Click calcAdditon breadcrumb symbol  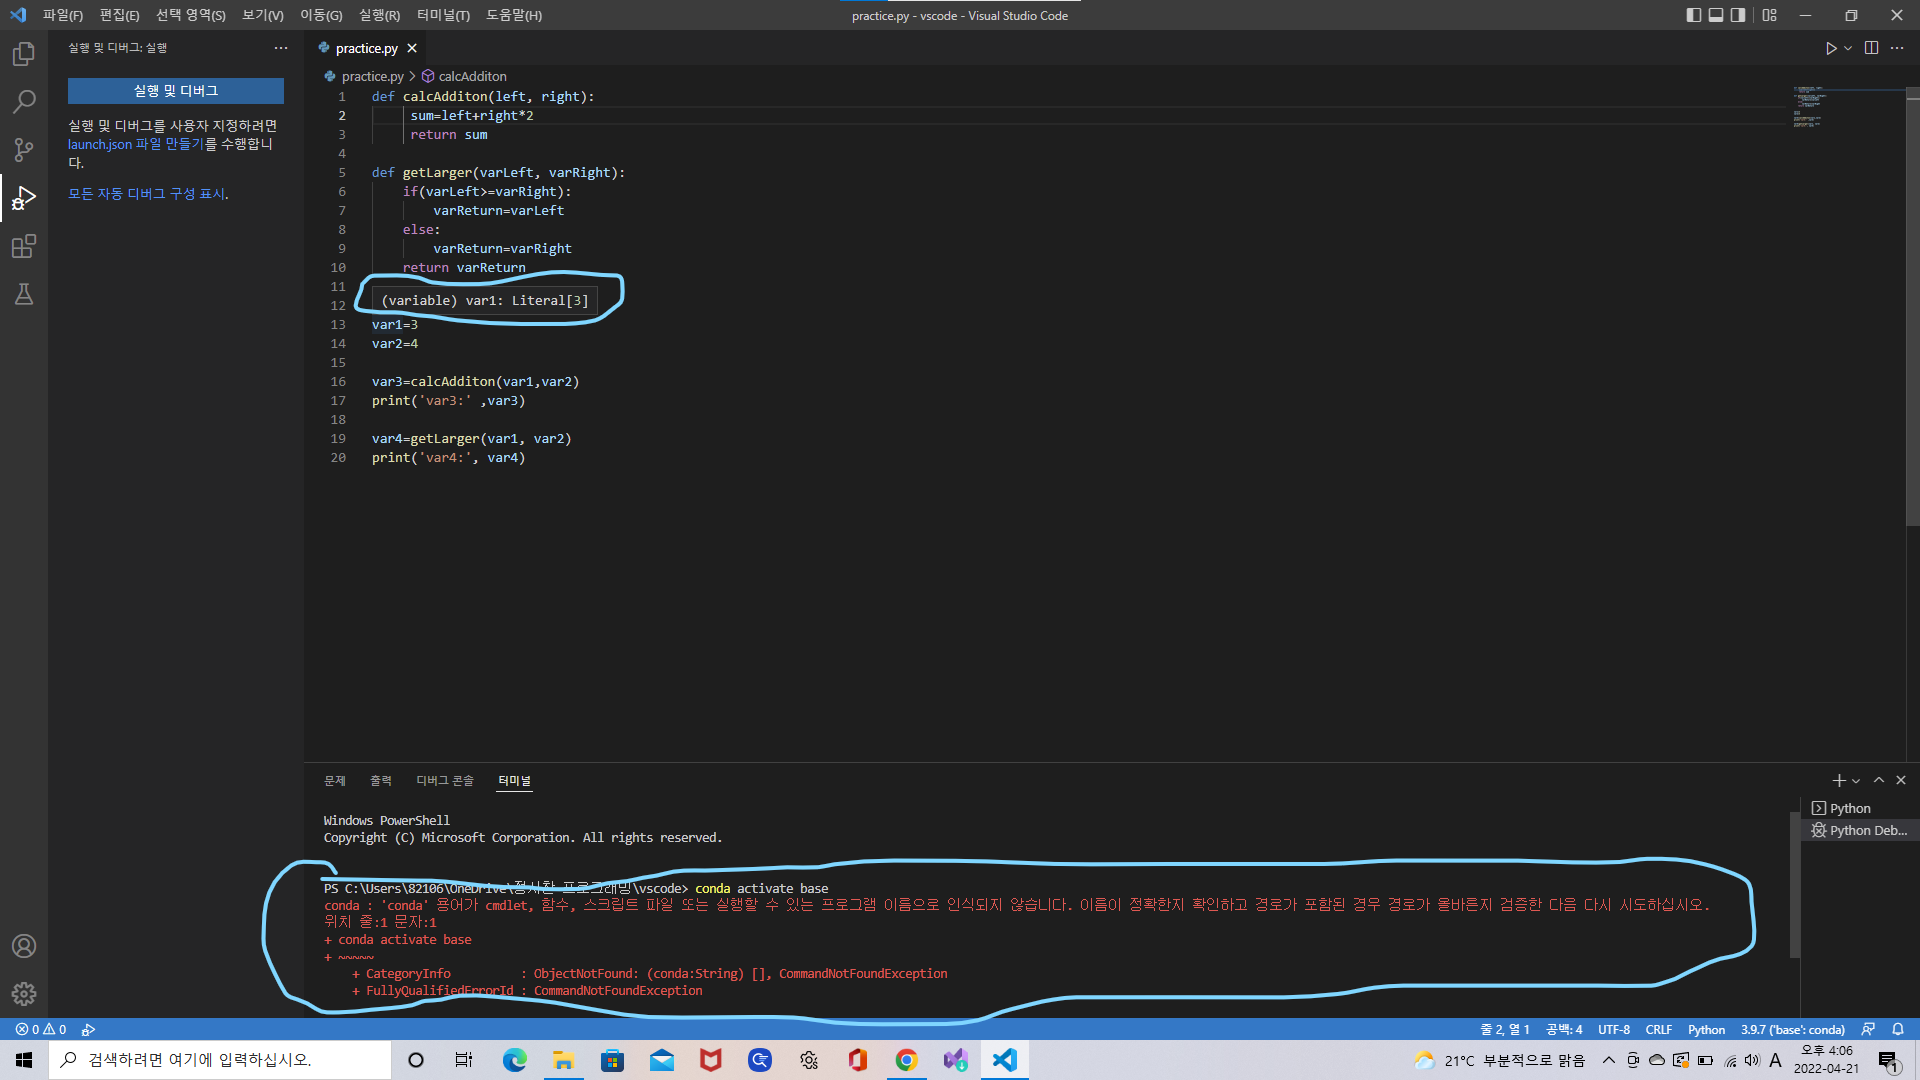(472, 76)
